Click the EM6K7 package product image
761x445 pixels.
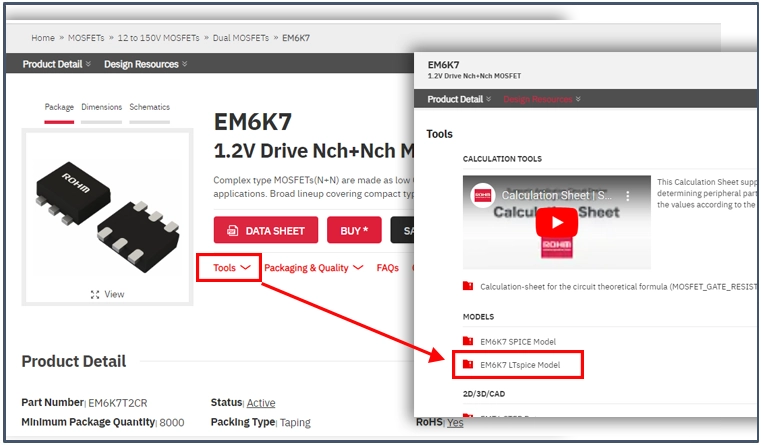[107, 216]
